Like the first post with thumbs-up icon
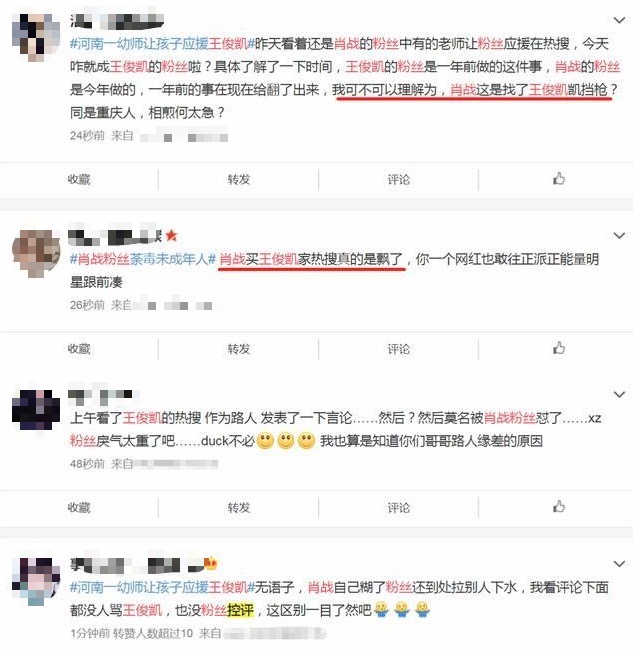 coord(559,179)
